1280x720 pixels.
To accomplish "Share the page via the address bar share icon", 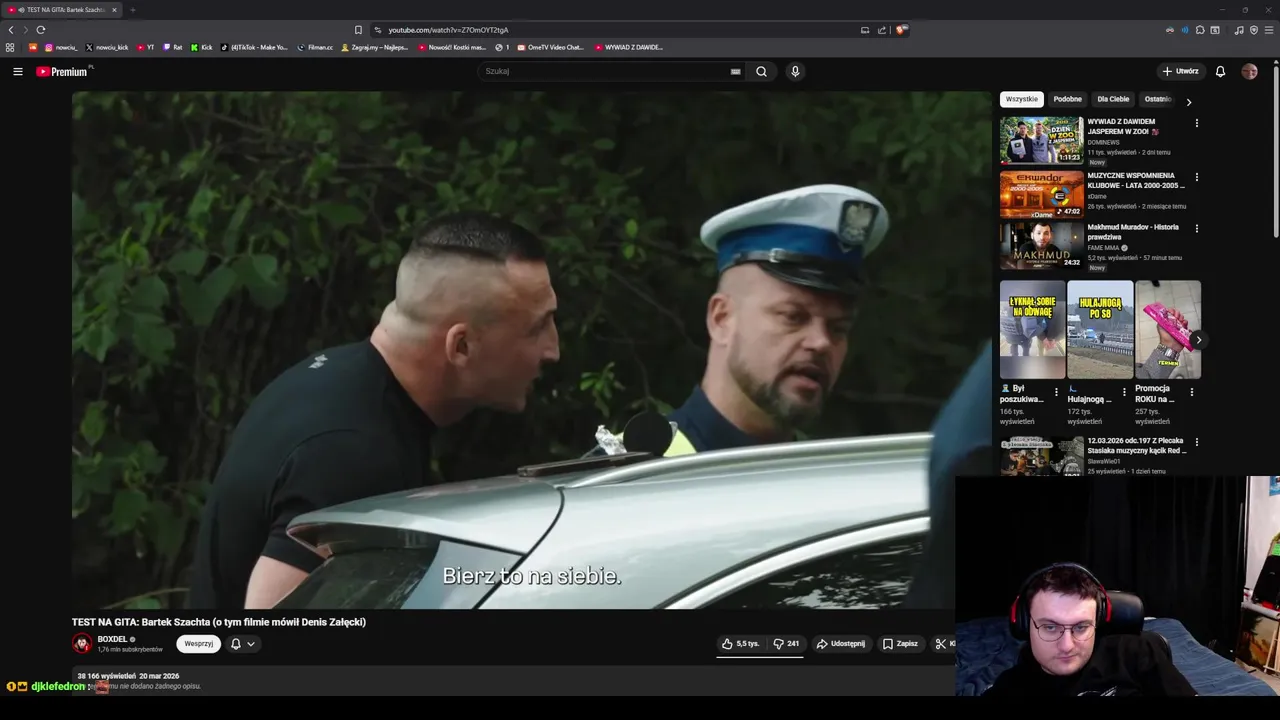I will [x=882, y=30].
